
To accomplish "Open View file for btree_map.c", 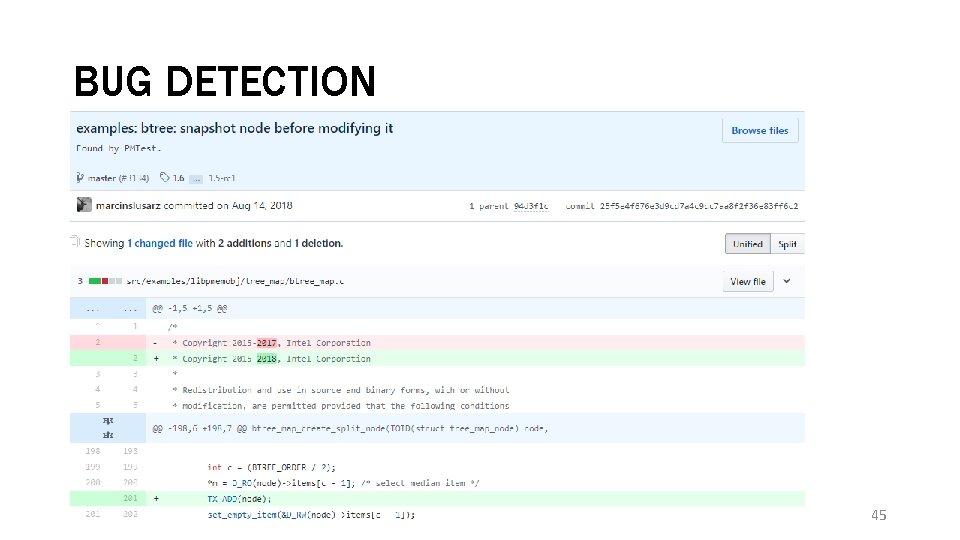I will click(x=748, y=282).
